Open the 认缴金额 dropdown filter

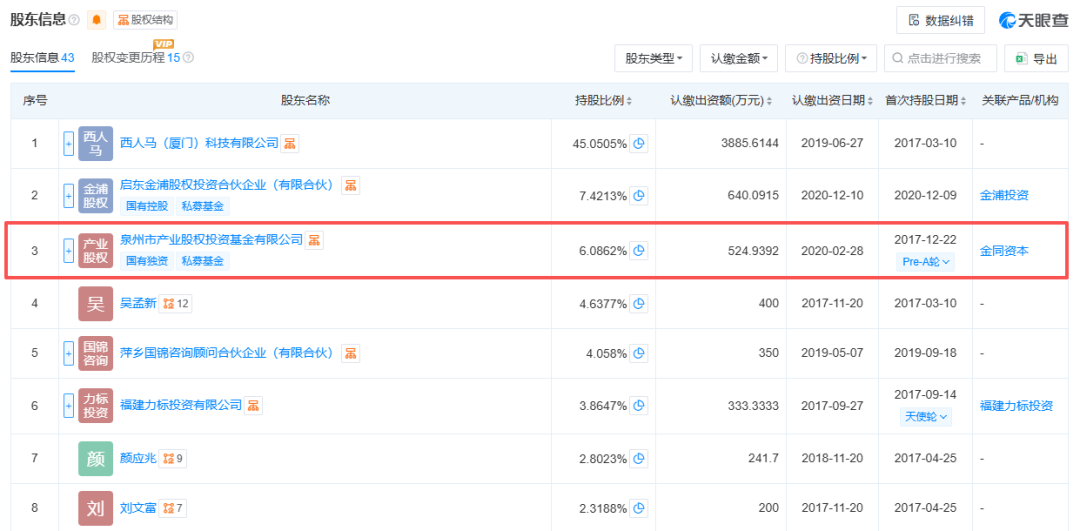coord(738,59)
